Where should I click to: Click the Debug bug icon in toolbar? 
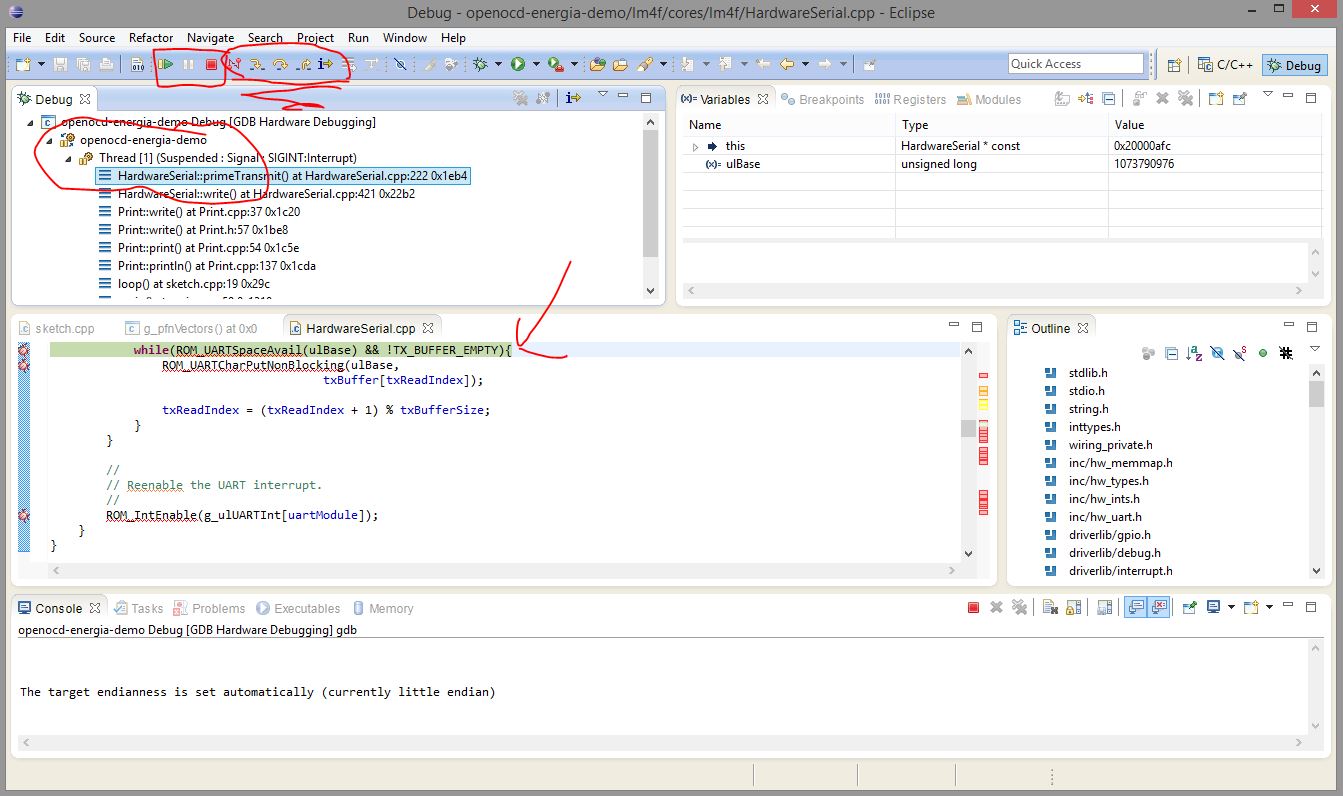coord(480,64)
